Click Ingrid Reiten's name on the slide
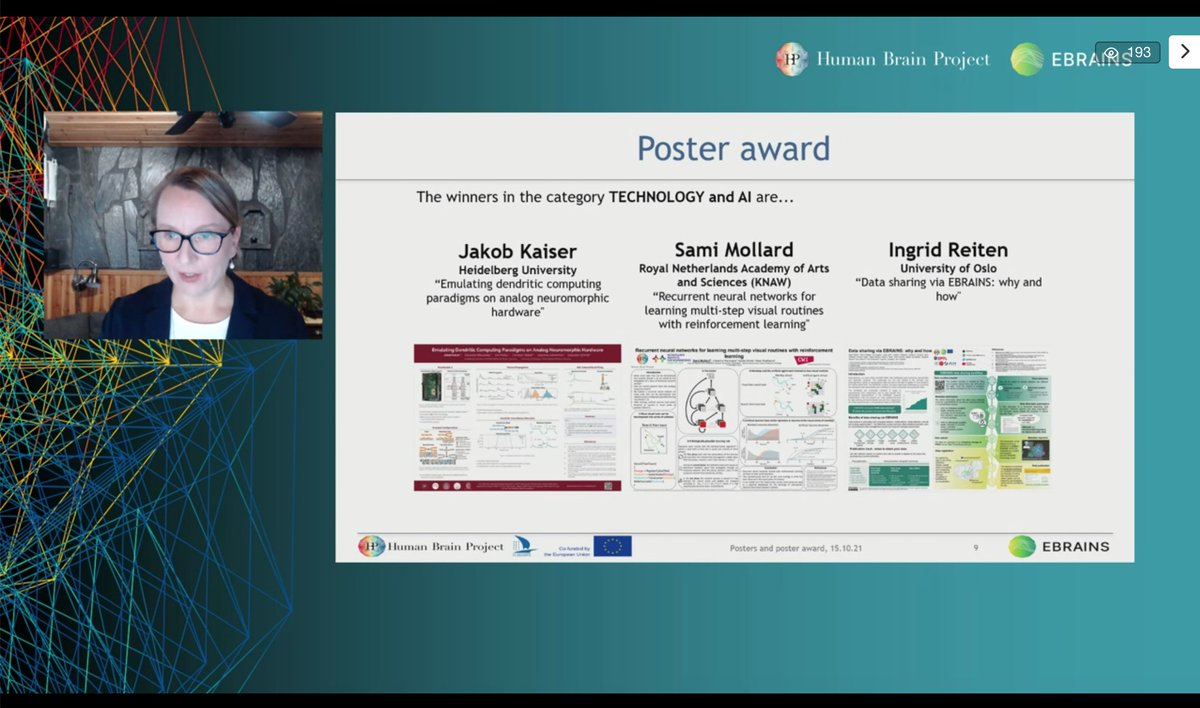The image size is (1200, 708). coord(947,249)
